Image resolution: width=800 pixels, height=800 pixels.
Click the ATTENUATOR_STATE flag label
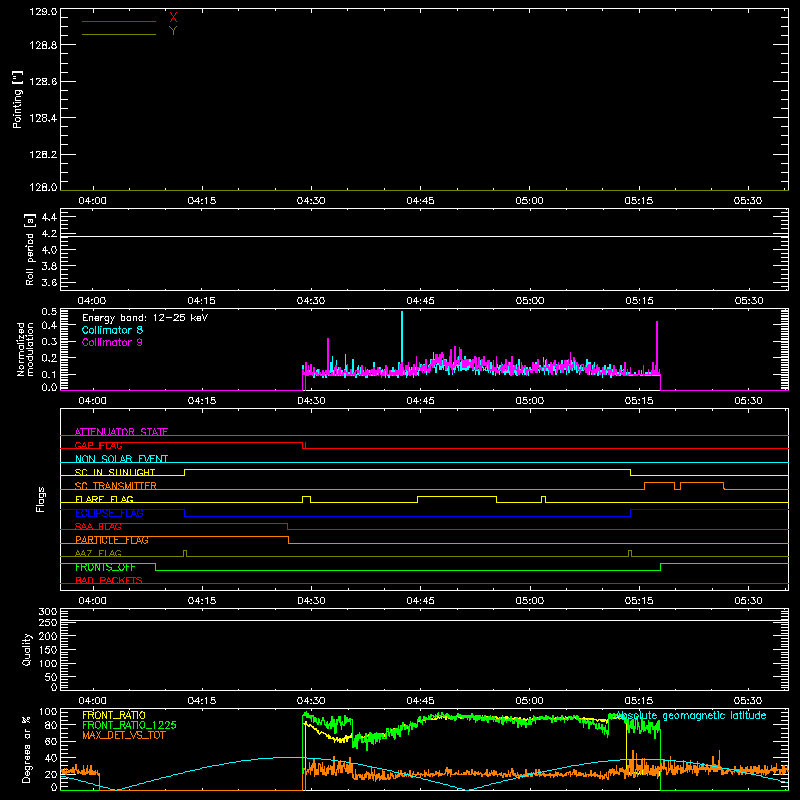(121, 432)
